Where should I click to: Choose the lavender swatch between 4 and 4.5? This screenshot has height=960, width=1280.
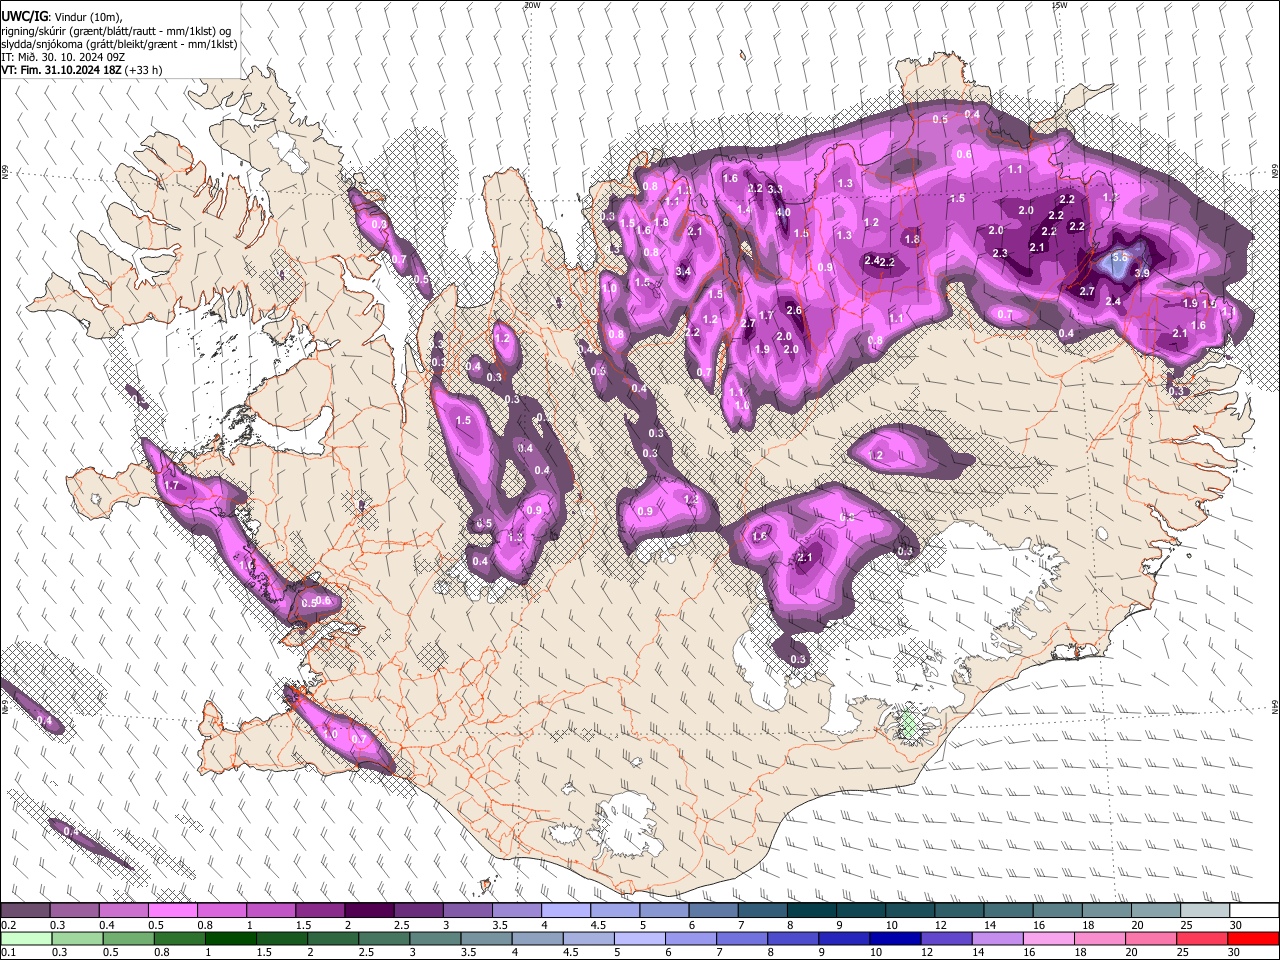(566, 911)
